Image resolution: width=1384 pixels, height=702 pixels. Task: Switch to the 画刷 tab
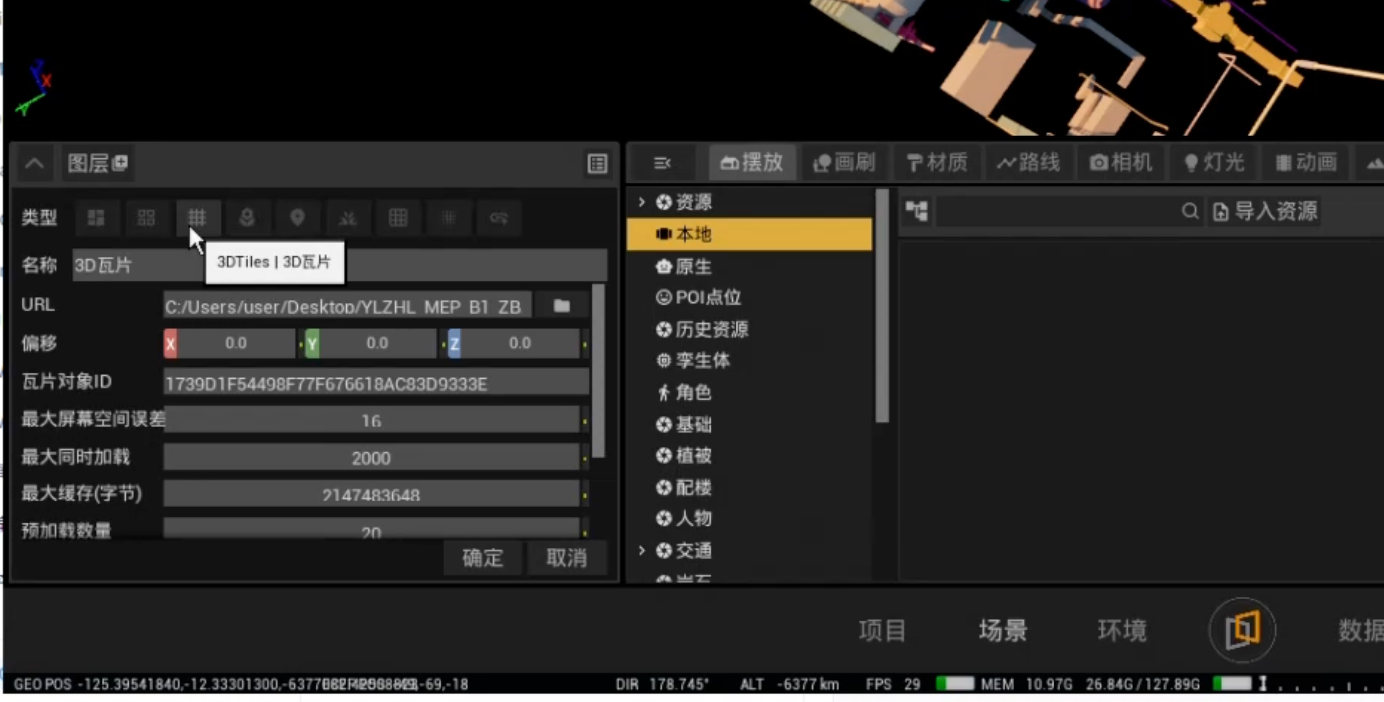pyautogui.click(x=844, y=163)
